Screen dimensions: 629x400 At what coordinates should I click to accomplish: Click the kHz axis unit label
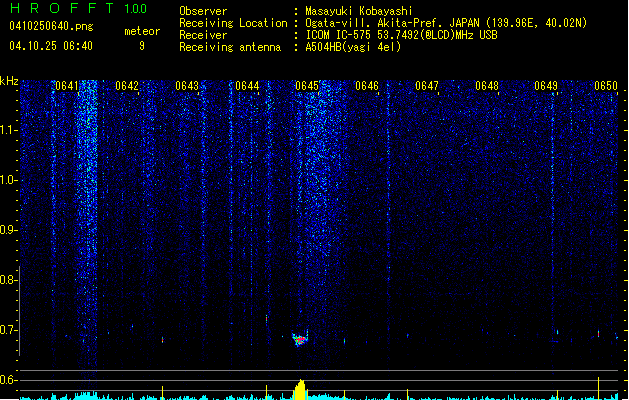[9, 81]
